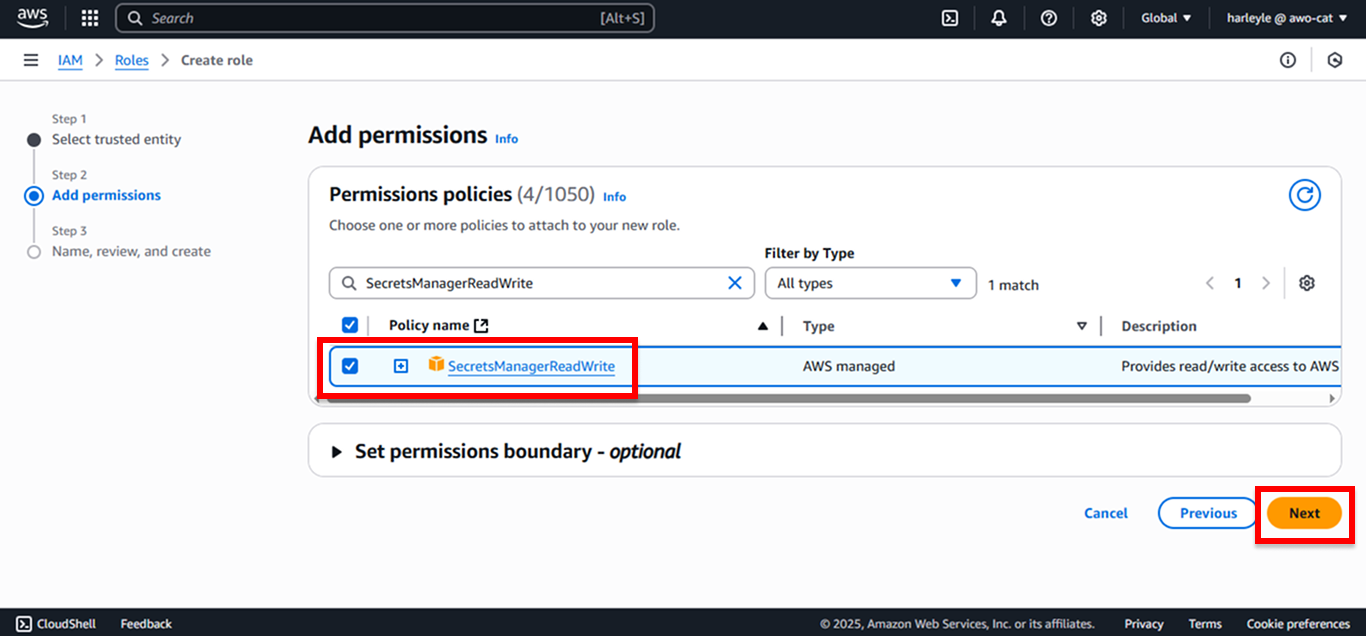The image size is (1366, 636).
Task: Open Info link beside Add permissions heading
Action: pos(507,139)
